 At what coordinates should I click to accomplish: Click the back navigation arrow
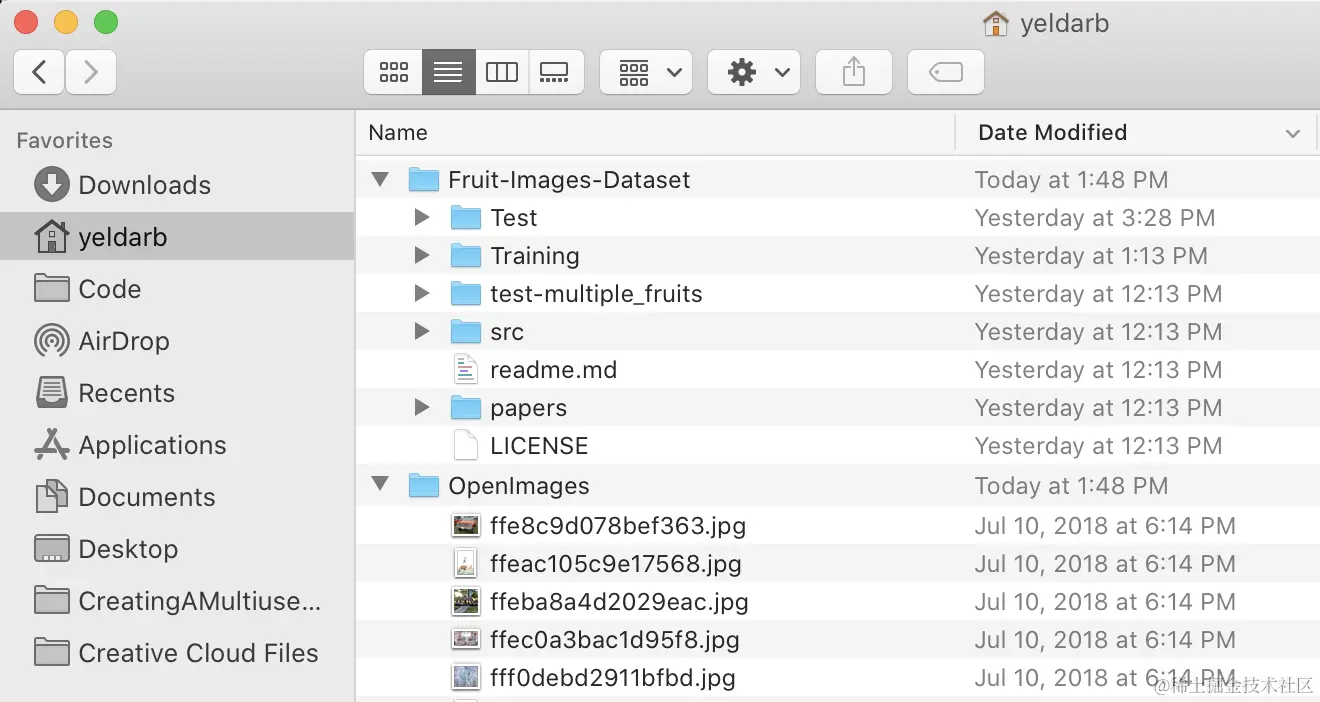pyautogui.click(x=38, y=71)
